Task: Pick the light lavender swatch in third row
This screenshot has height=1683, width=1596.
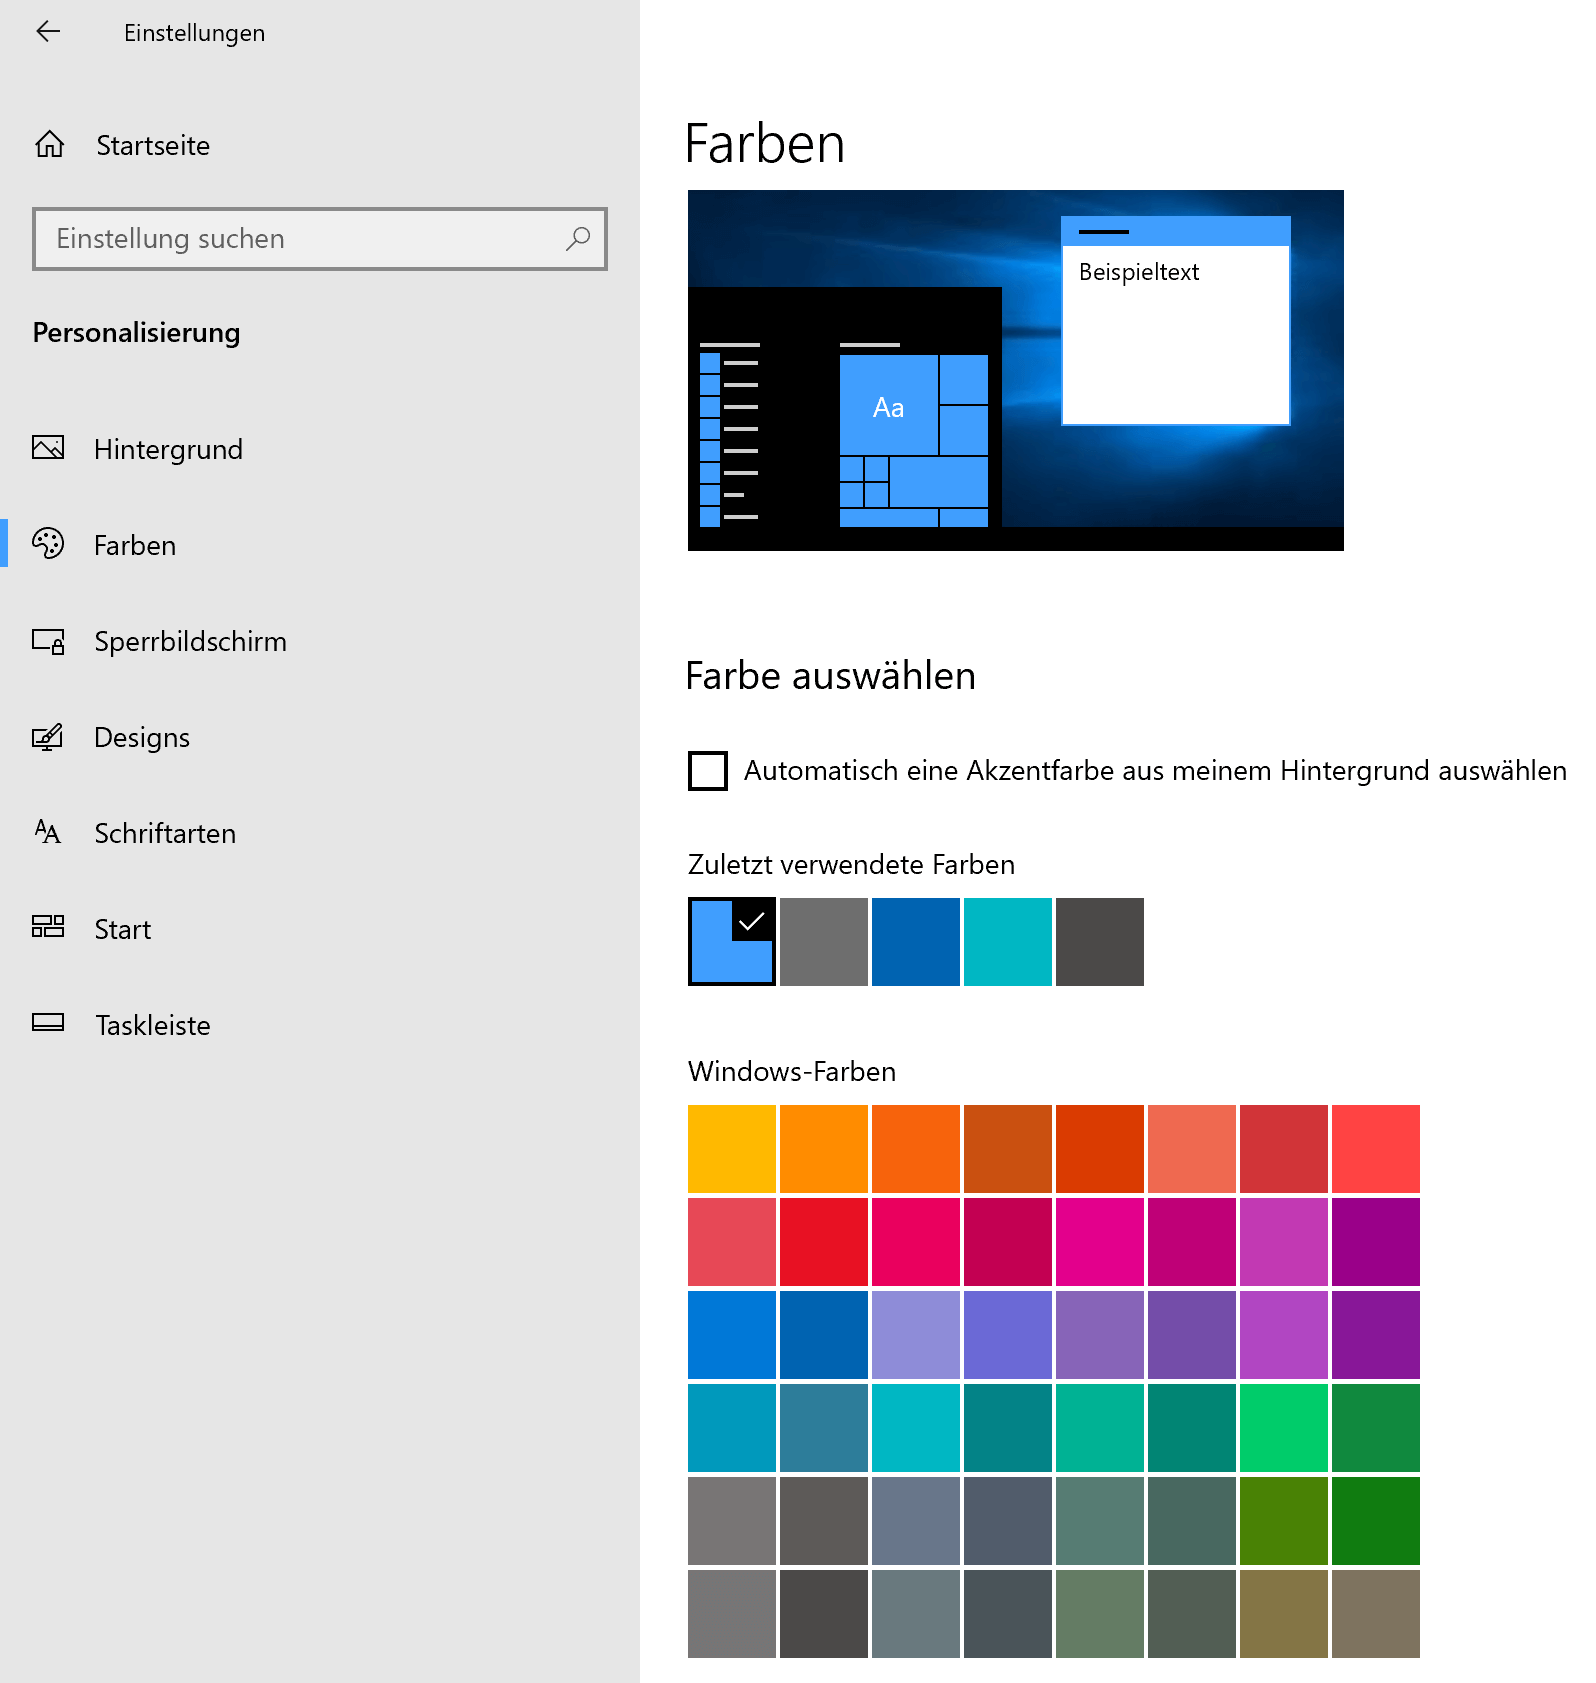Action: point(916,1335)
